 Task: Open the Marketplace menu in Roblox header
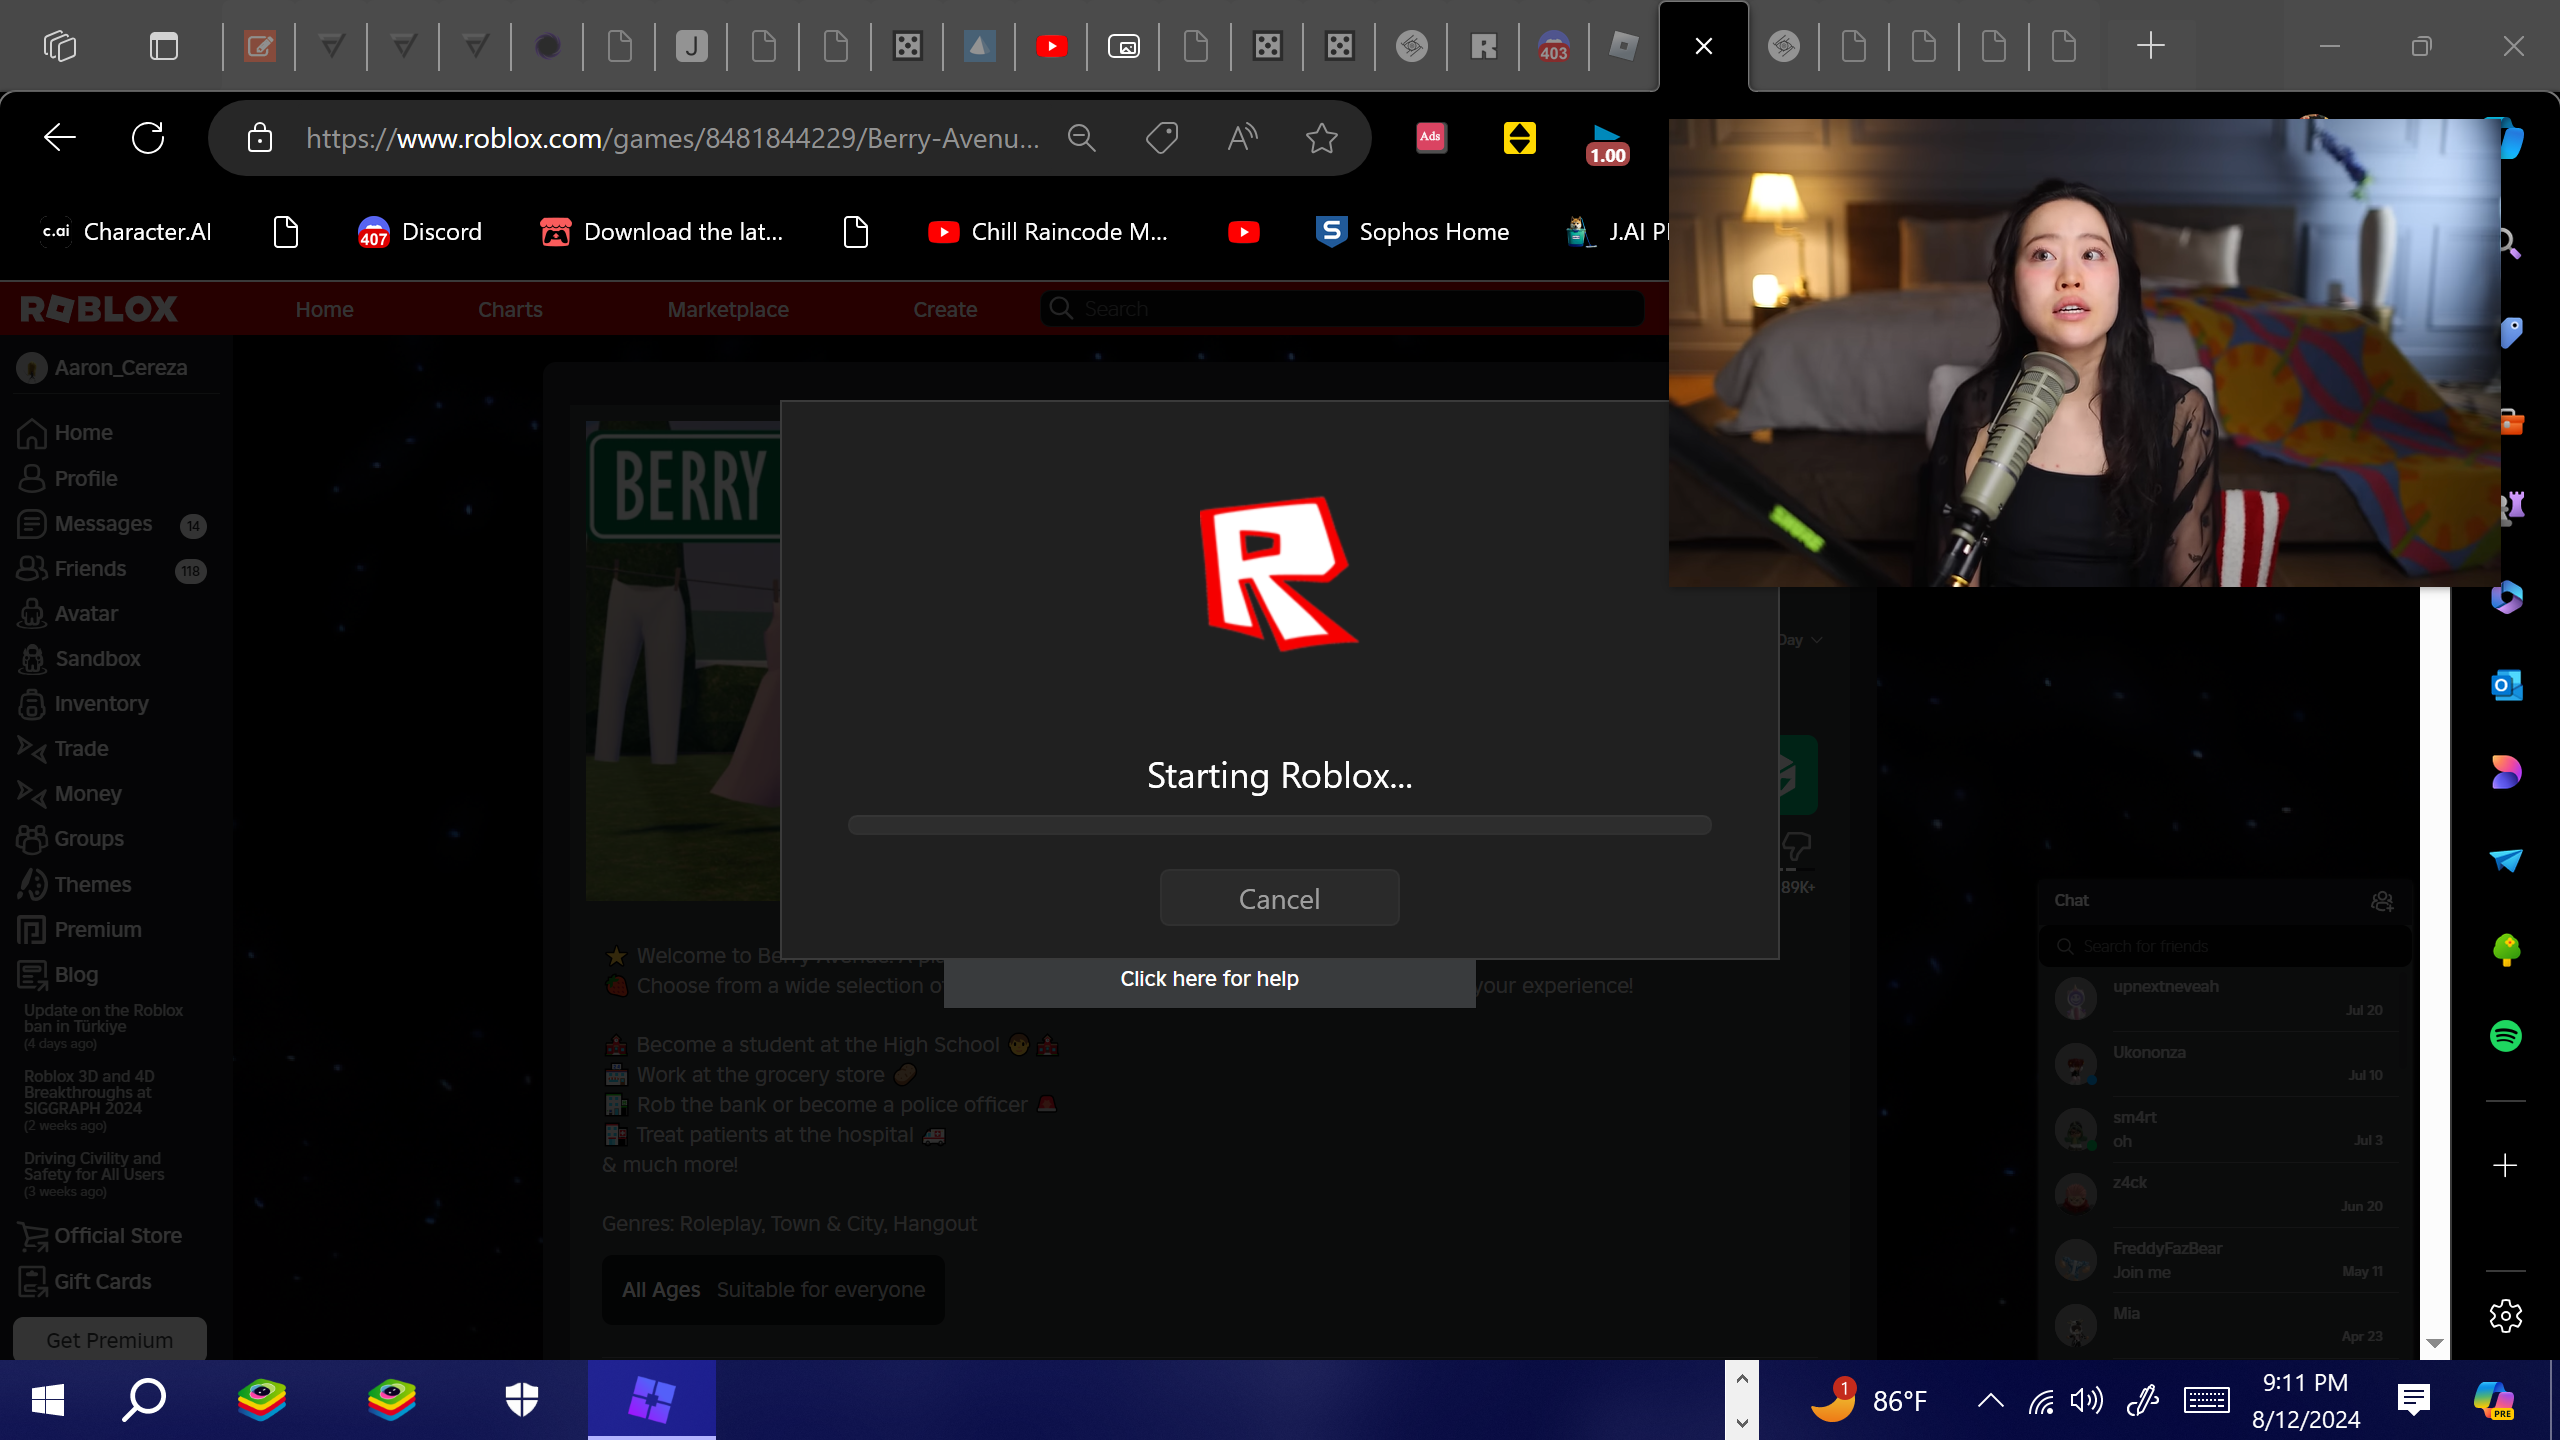point(728,310)
